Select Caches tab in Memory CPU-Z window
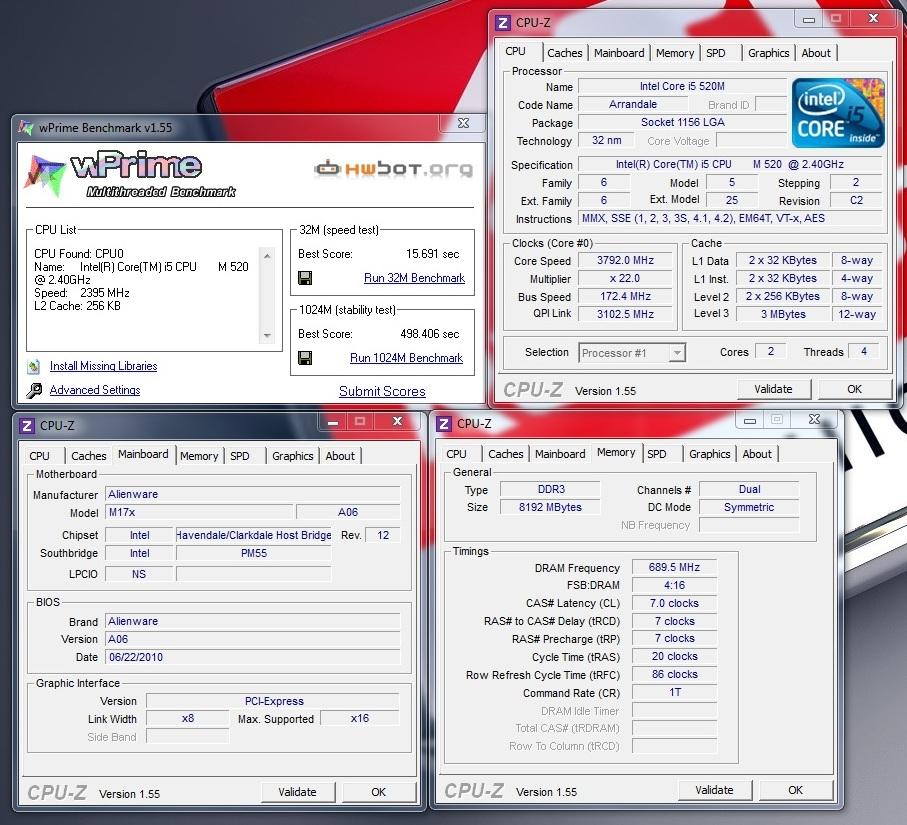 505,454
